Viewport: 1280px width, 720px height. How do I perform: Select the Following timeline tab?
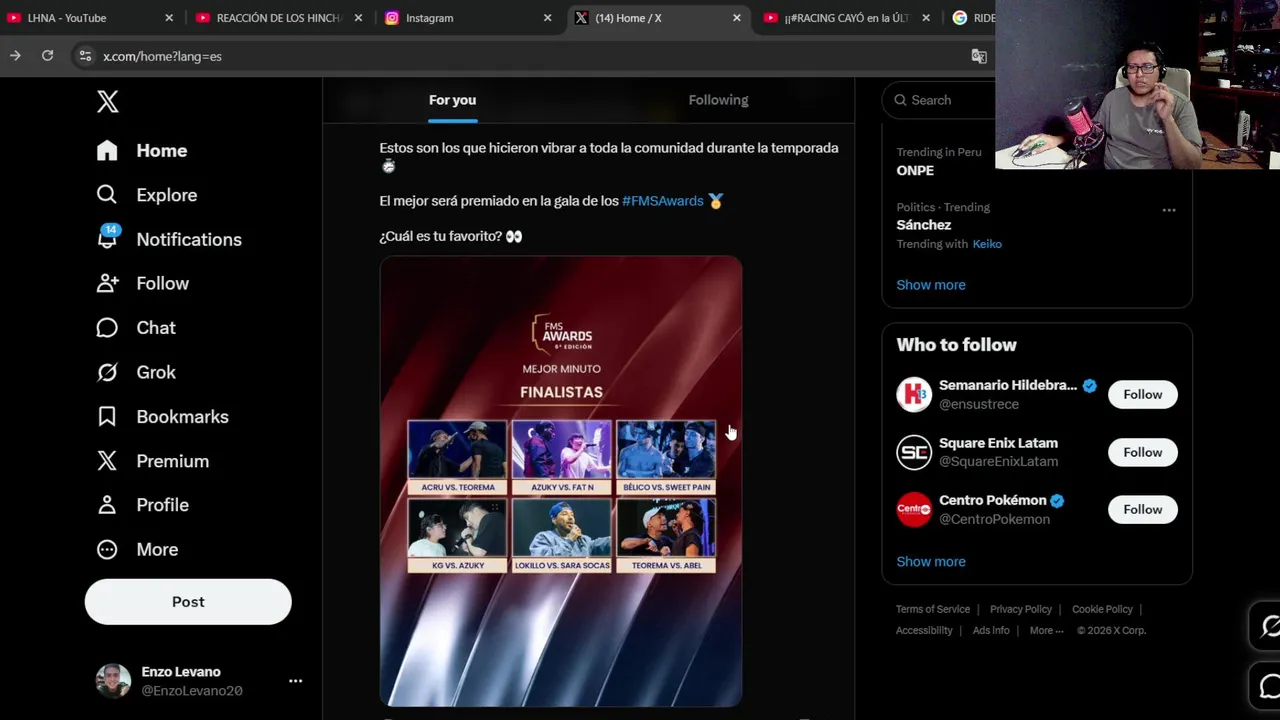pyautogui.click(x=718, y=100)
